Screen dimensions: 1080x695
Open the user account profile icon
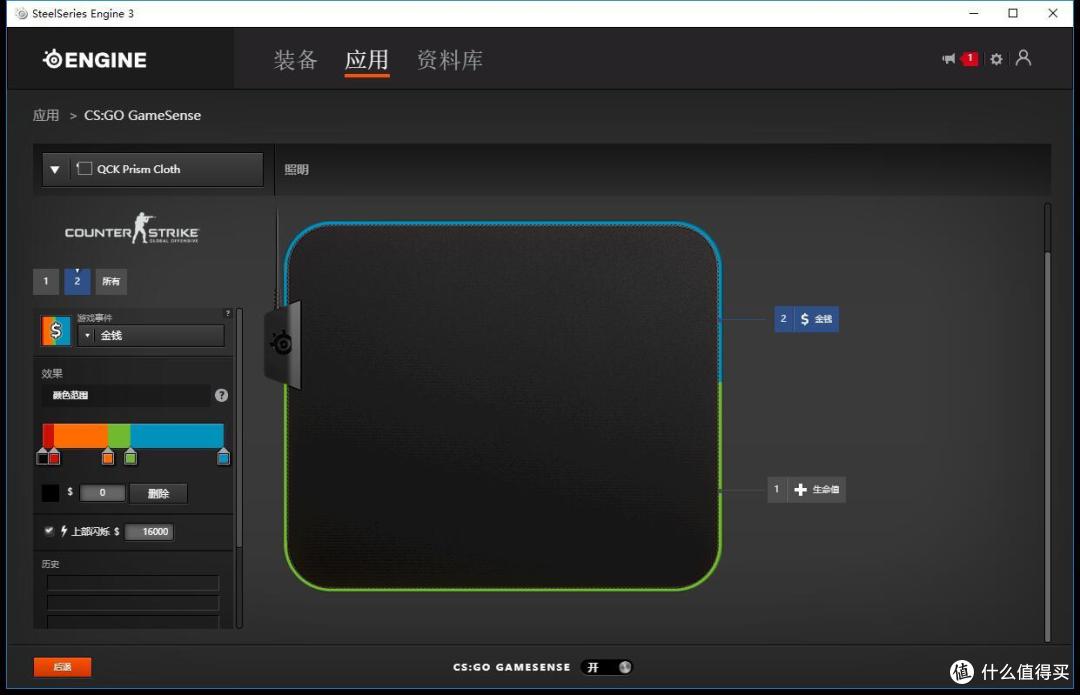(x=1024, y=58)
